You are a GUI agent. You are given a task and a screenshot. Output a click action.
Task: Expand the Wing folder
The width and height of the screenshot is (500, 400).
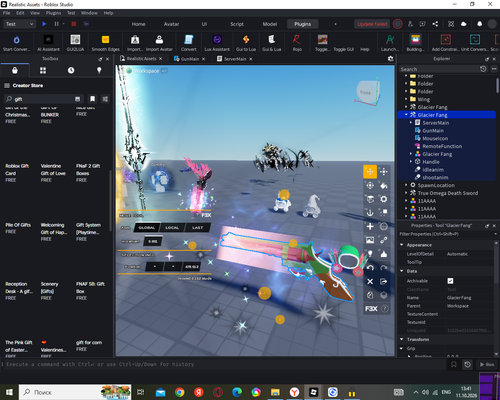[x=406, y=99]
